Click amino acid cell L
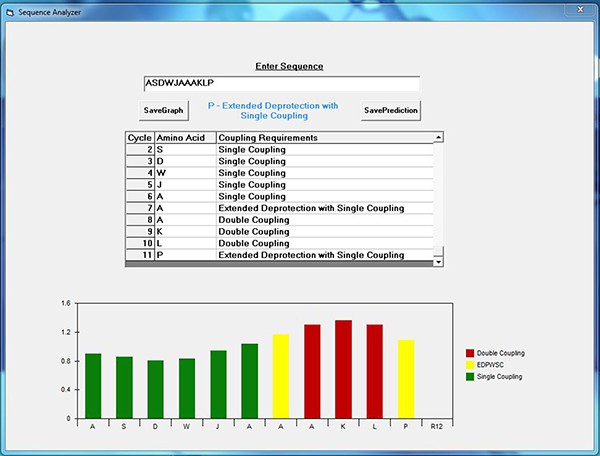This screenshot has width=600, height=456. click(x=186, y=243)
